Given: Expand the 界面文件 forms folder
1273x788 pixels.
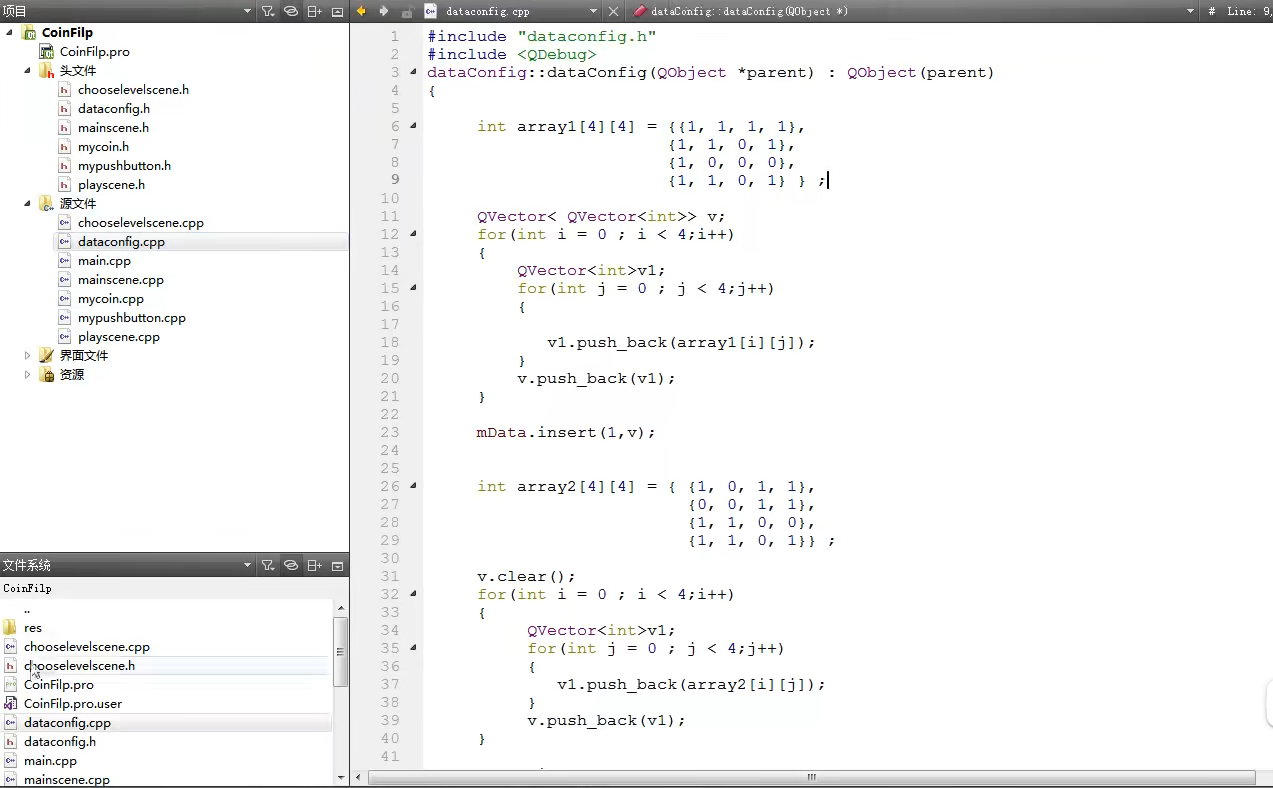Looking at the screenshot, I should [28, 356].
